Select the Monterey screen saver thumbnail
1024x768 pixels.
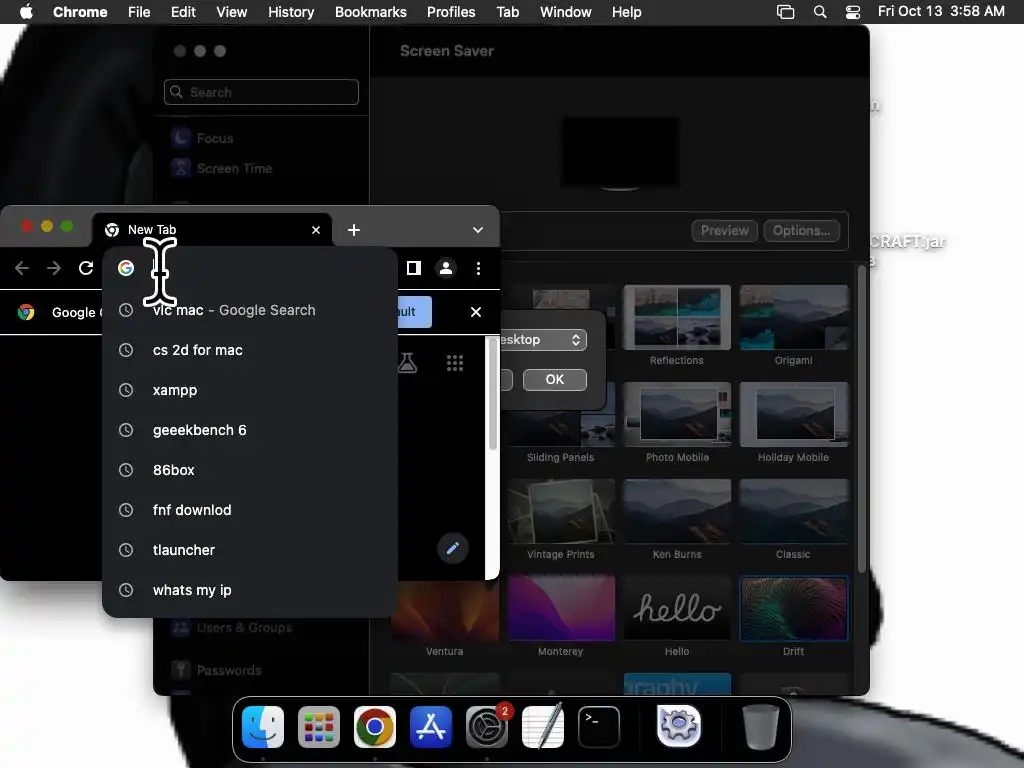point(560,609)
